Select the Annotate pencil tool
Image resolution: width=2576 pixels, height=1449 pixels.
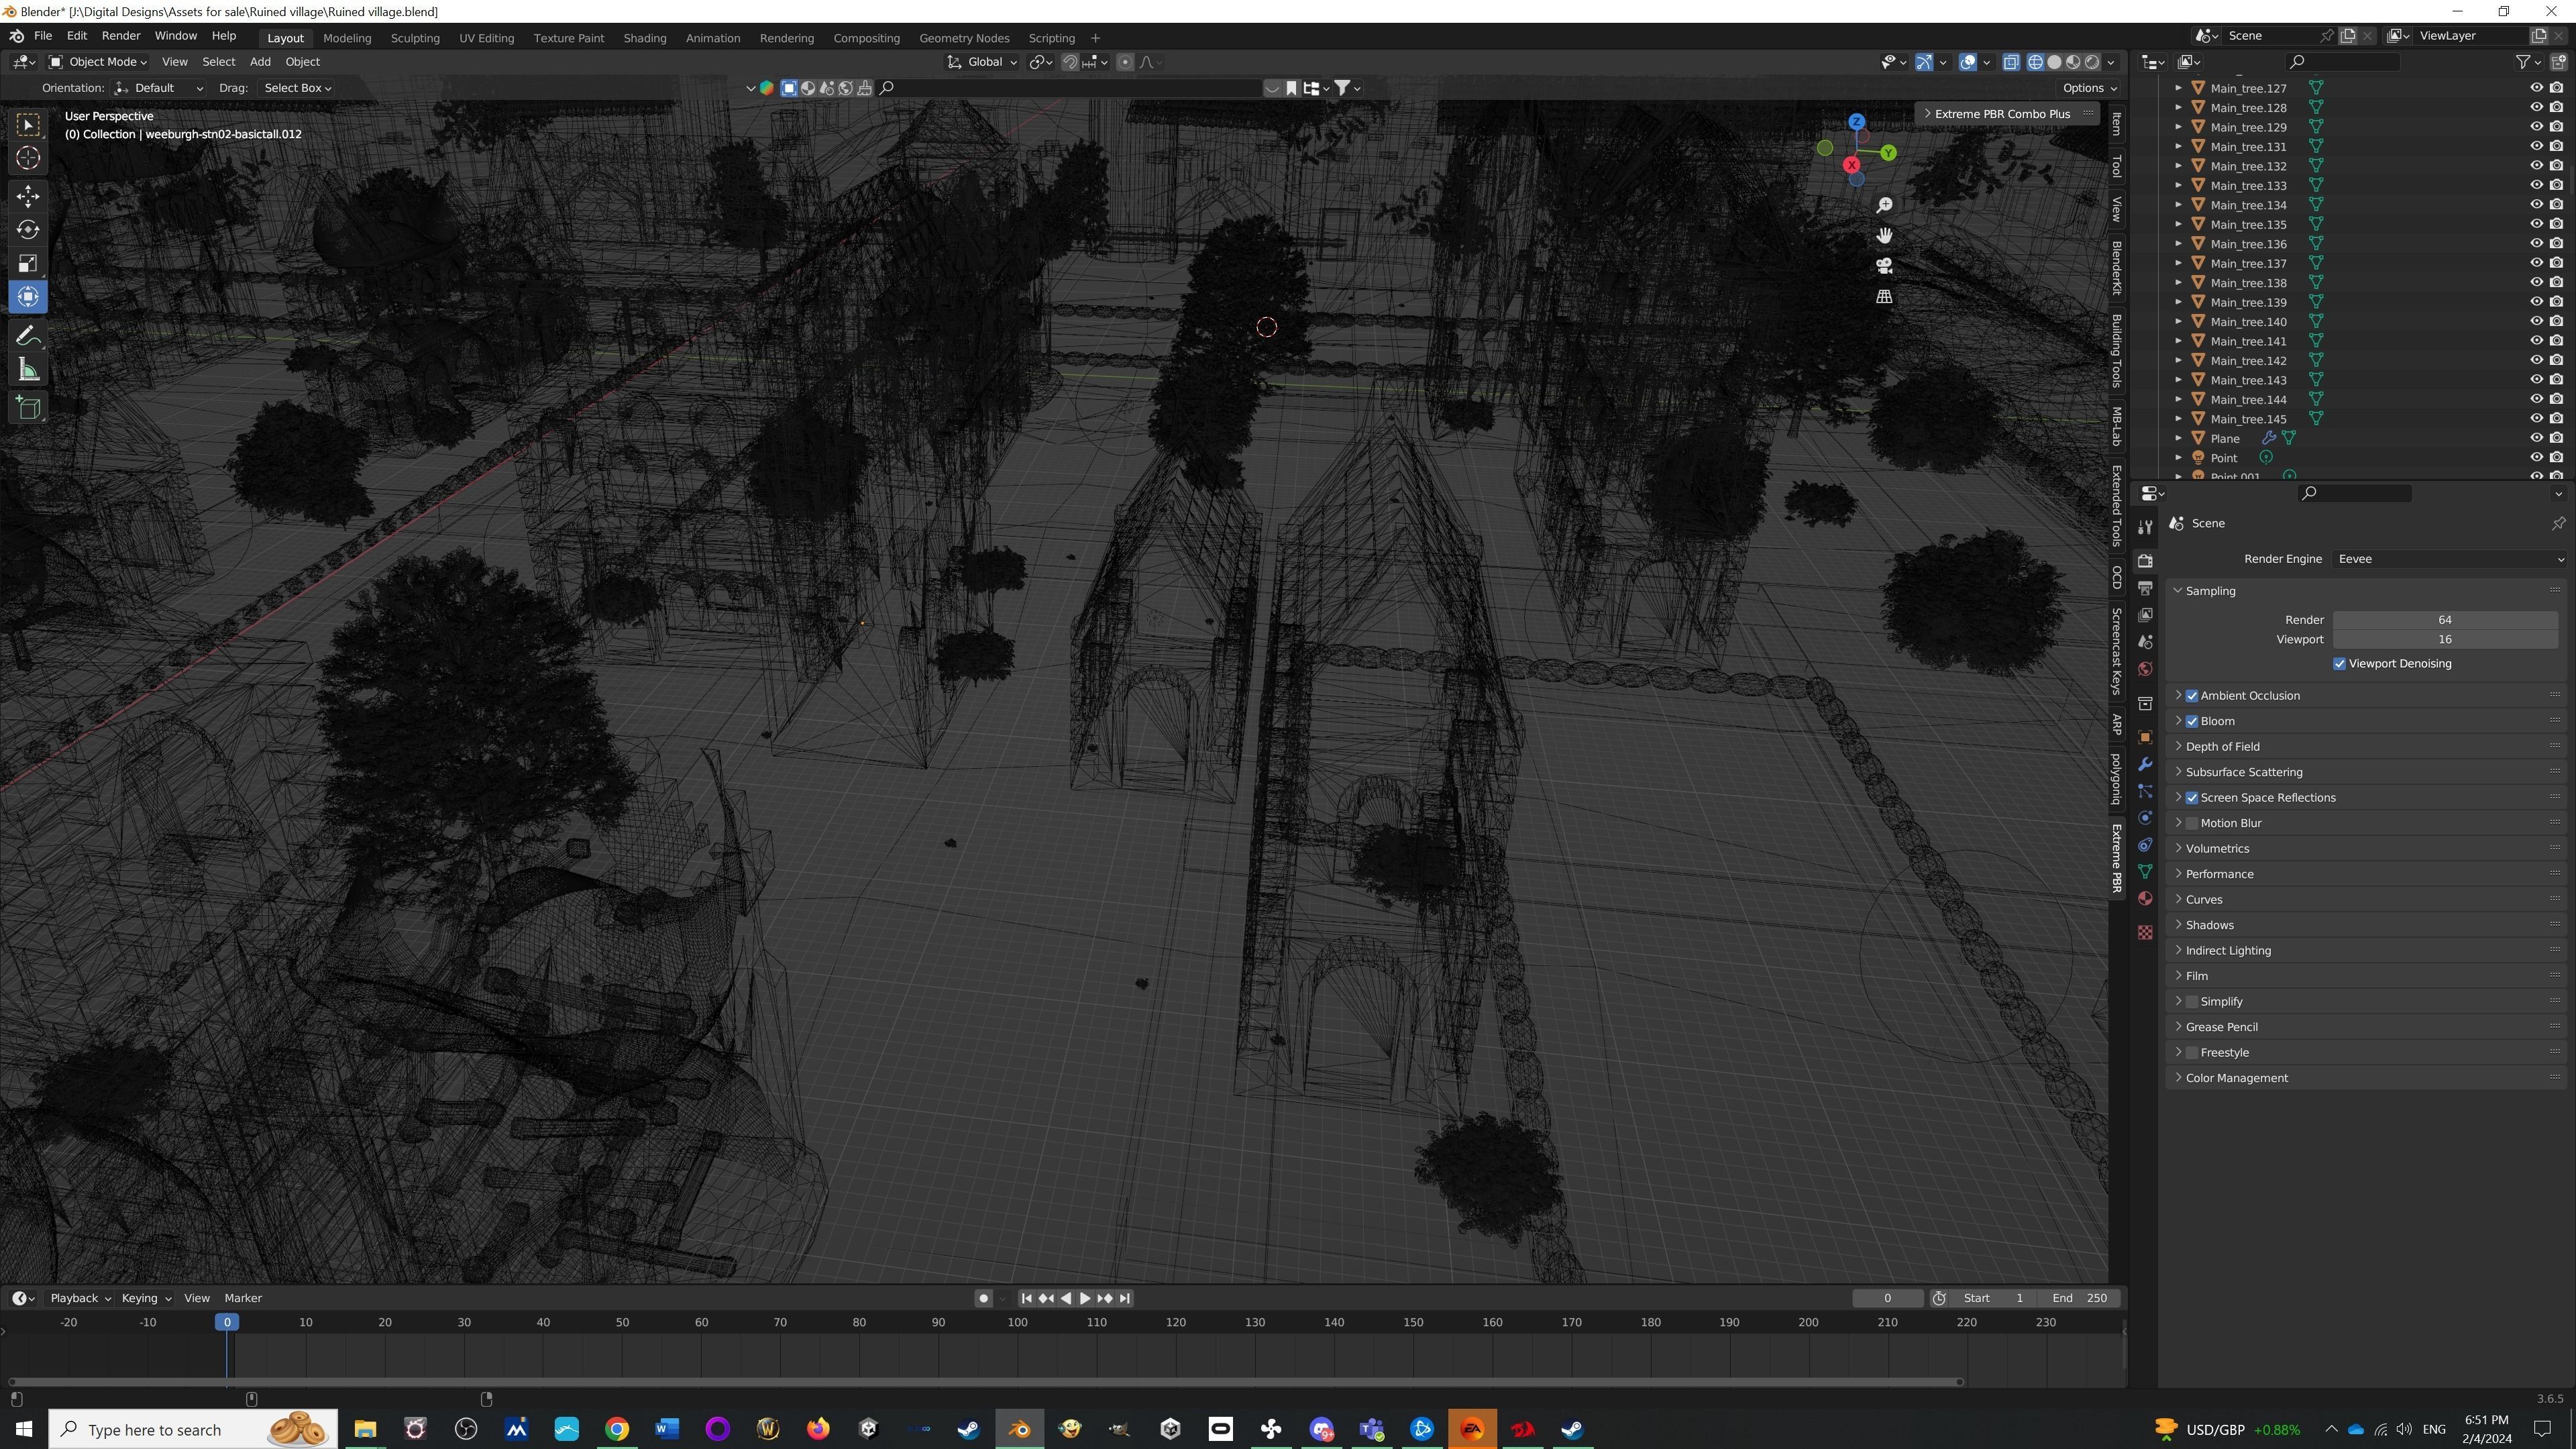point(28,336)
